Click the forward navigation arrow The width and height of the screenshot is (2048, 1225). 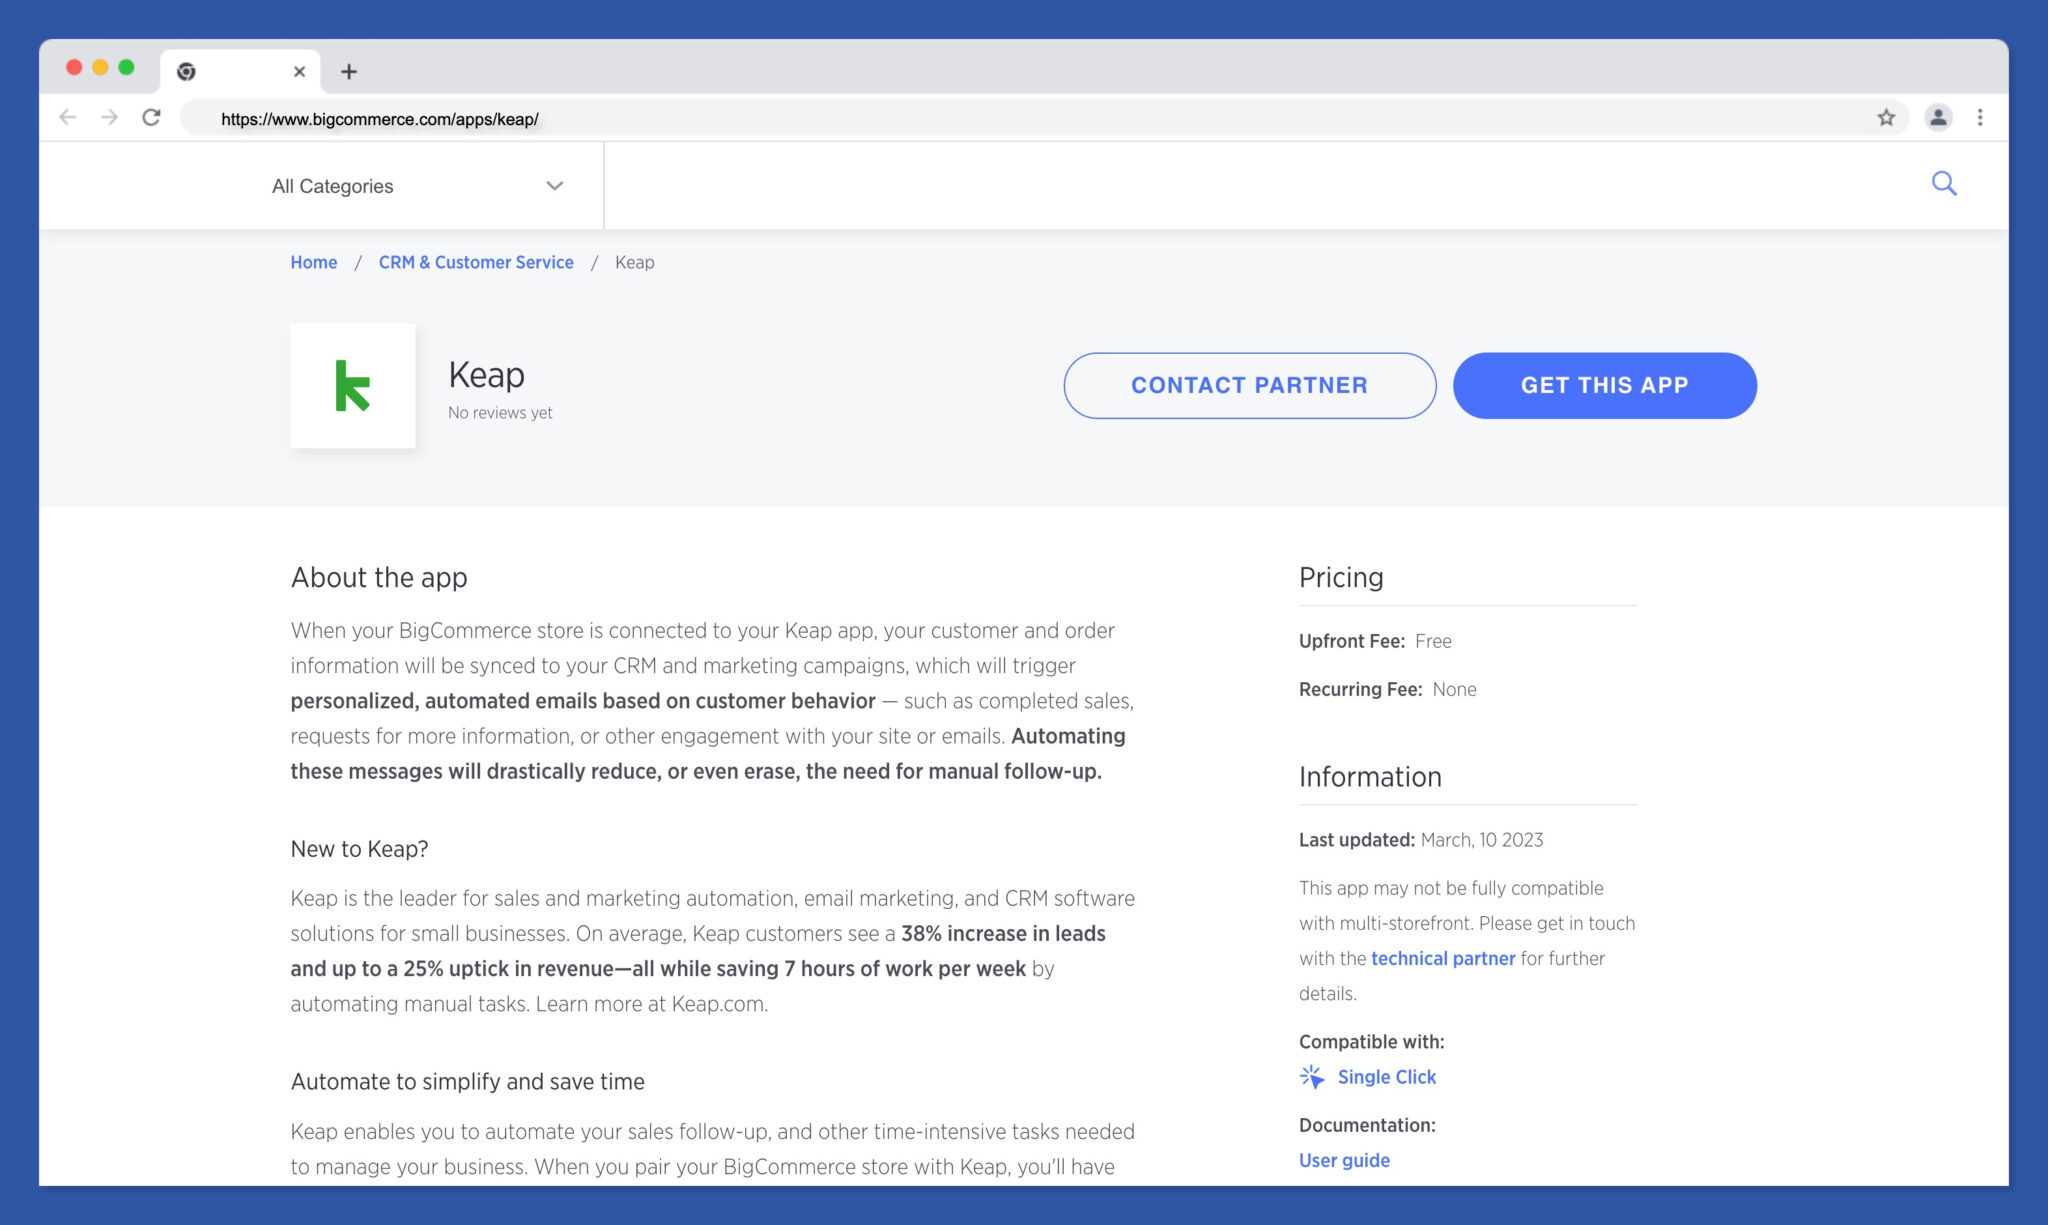pyautogui.click(x=110, y=118)
